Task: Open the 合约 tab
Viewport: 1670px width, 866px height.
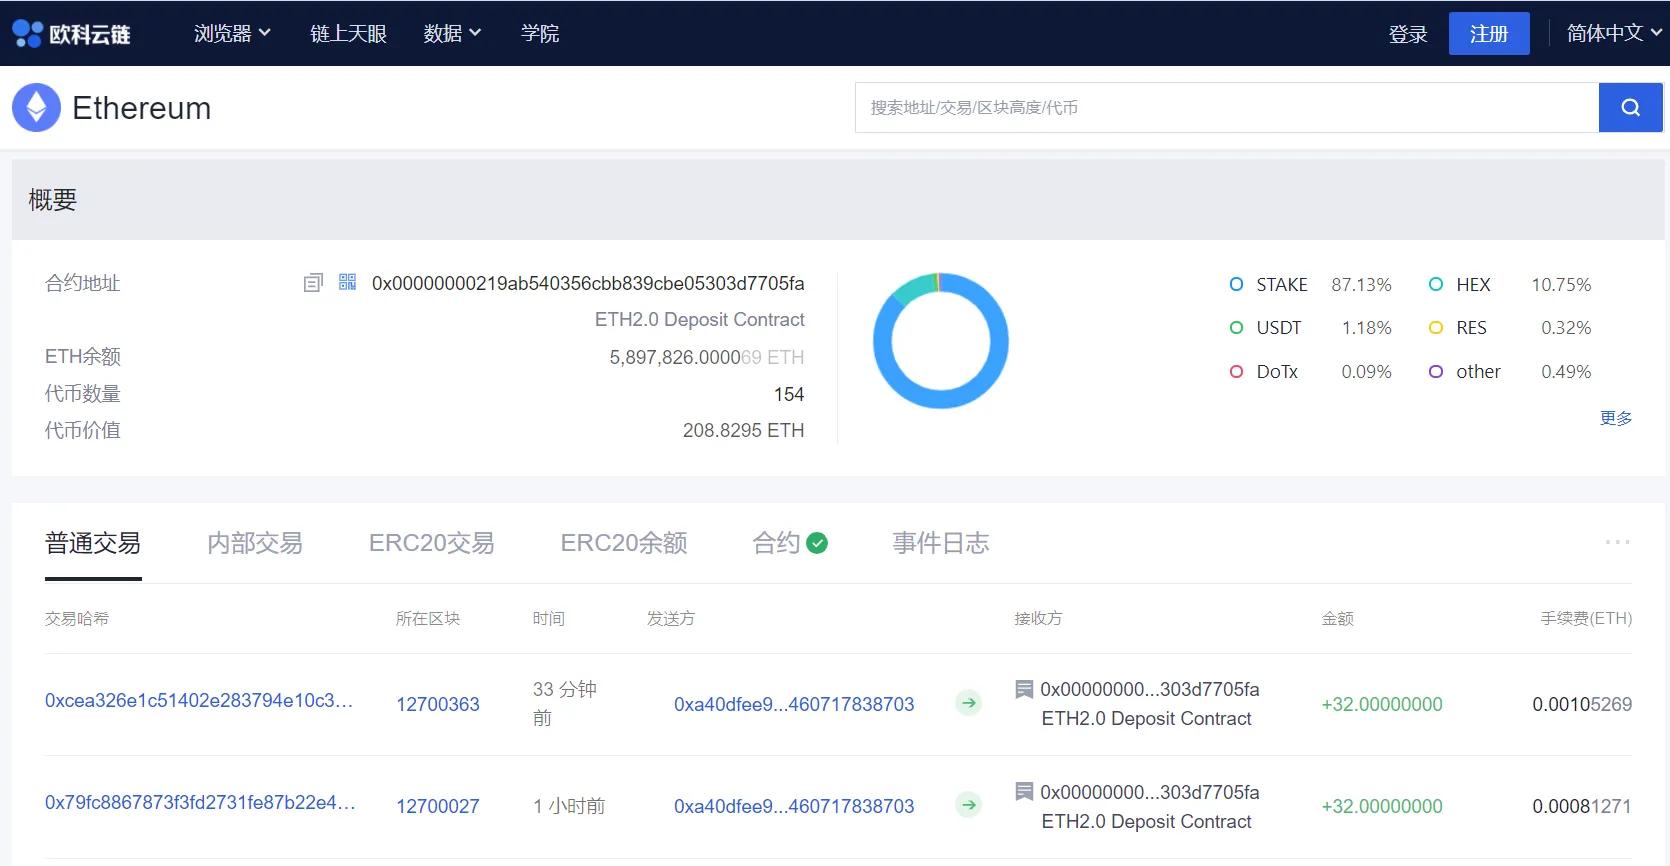Action: click(776, 543)
